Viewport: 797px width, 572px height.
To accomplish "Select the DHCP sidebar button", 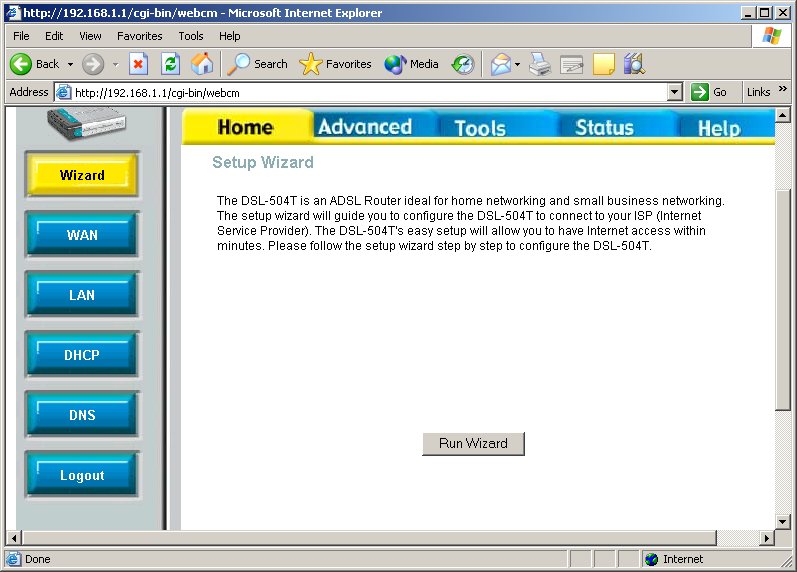I will pos(82,355).
